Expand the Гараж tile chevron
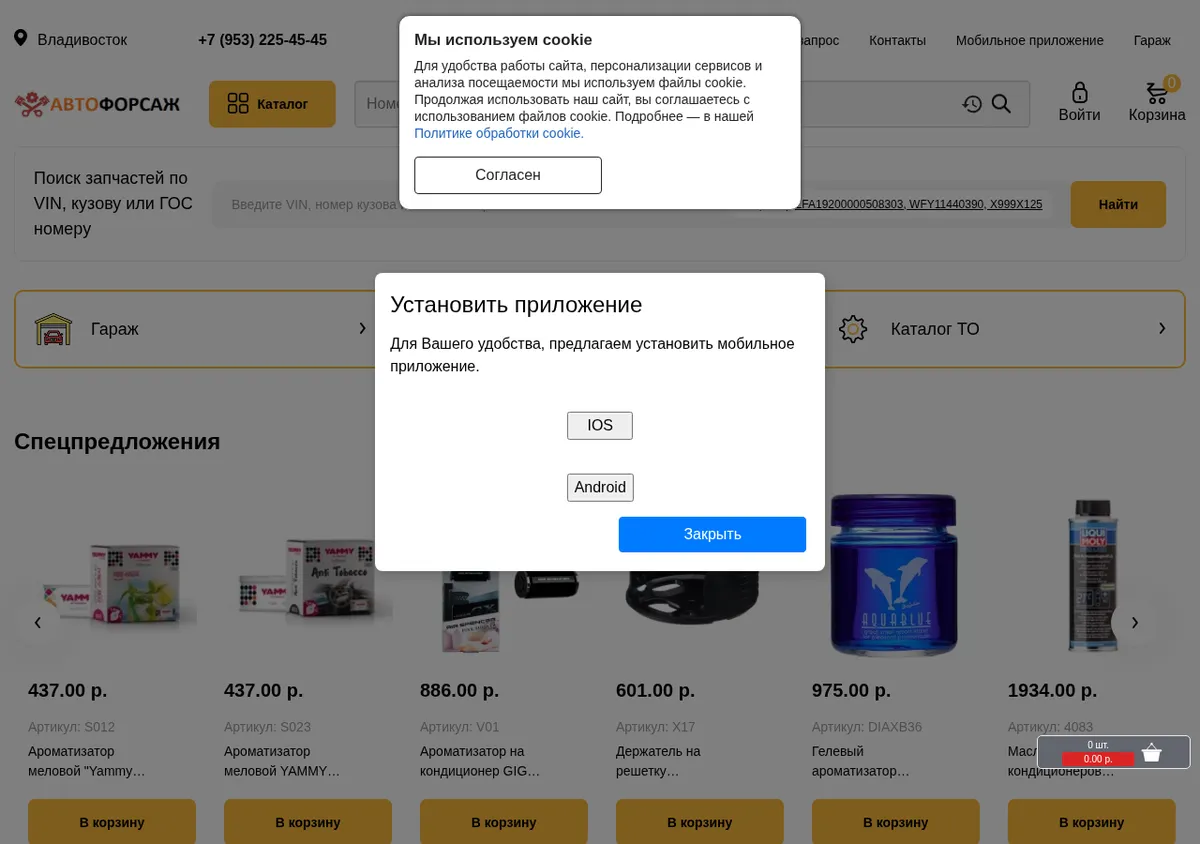Screen dimensions: 1200x844 tap(362, 328)
